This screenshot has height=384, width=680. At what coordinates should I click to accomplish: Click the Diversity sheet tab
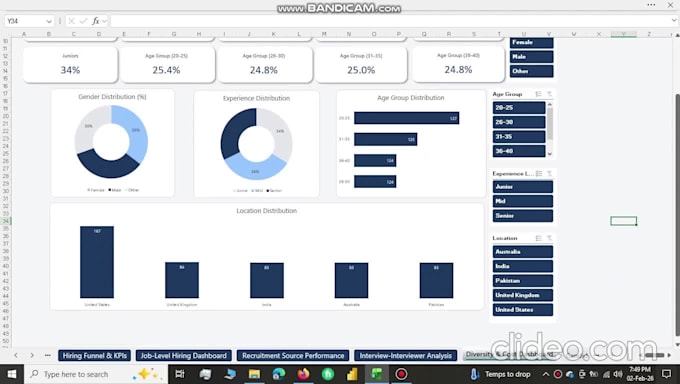510,355
